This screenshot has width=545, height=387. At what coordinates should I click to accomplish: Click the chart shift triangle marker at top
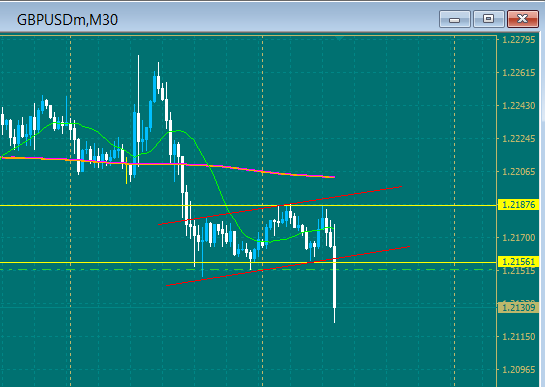[x=340, y=38]
